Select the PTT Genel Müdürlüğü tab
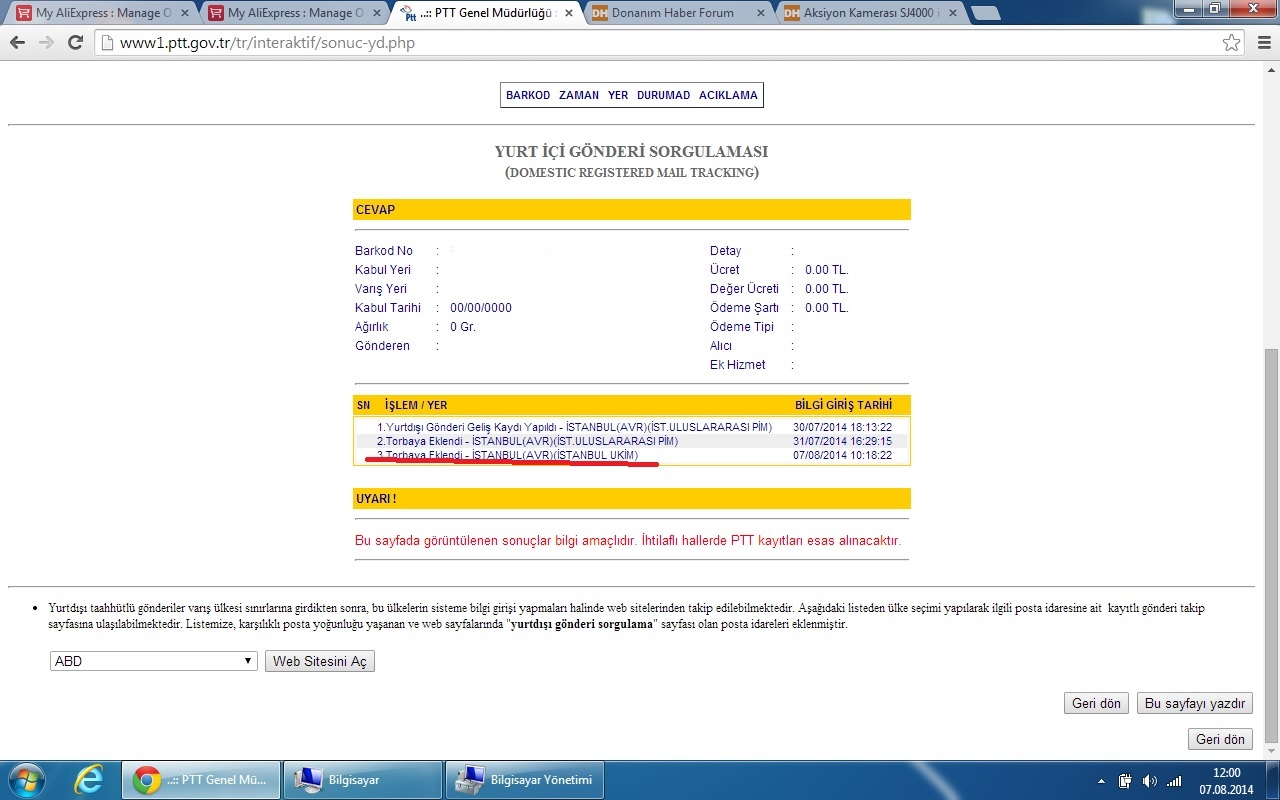This screenshot has width=1280, height=800. pyautogui.click(x=484, y=13)
